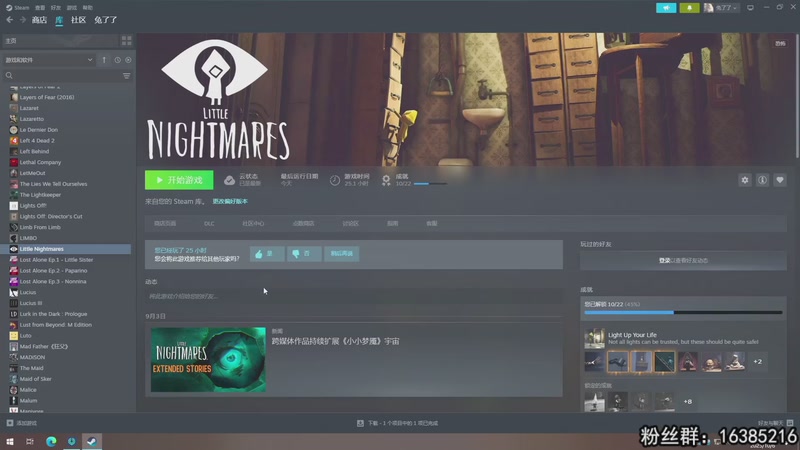Open the support tab
This screenshot has height=450, width=800.
tap(432, 223)
